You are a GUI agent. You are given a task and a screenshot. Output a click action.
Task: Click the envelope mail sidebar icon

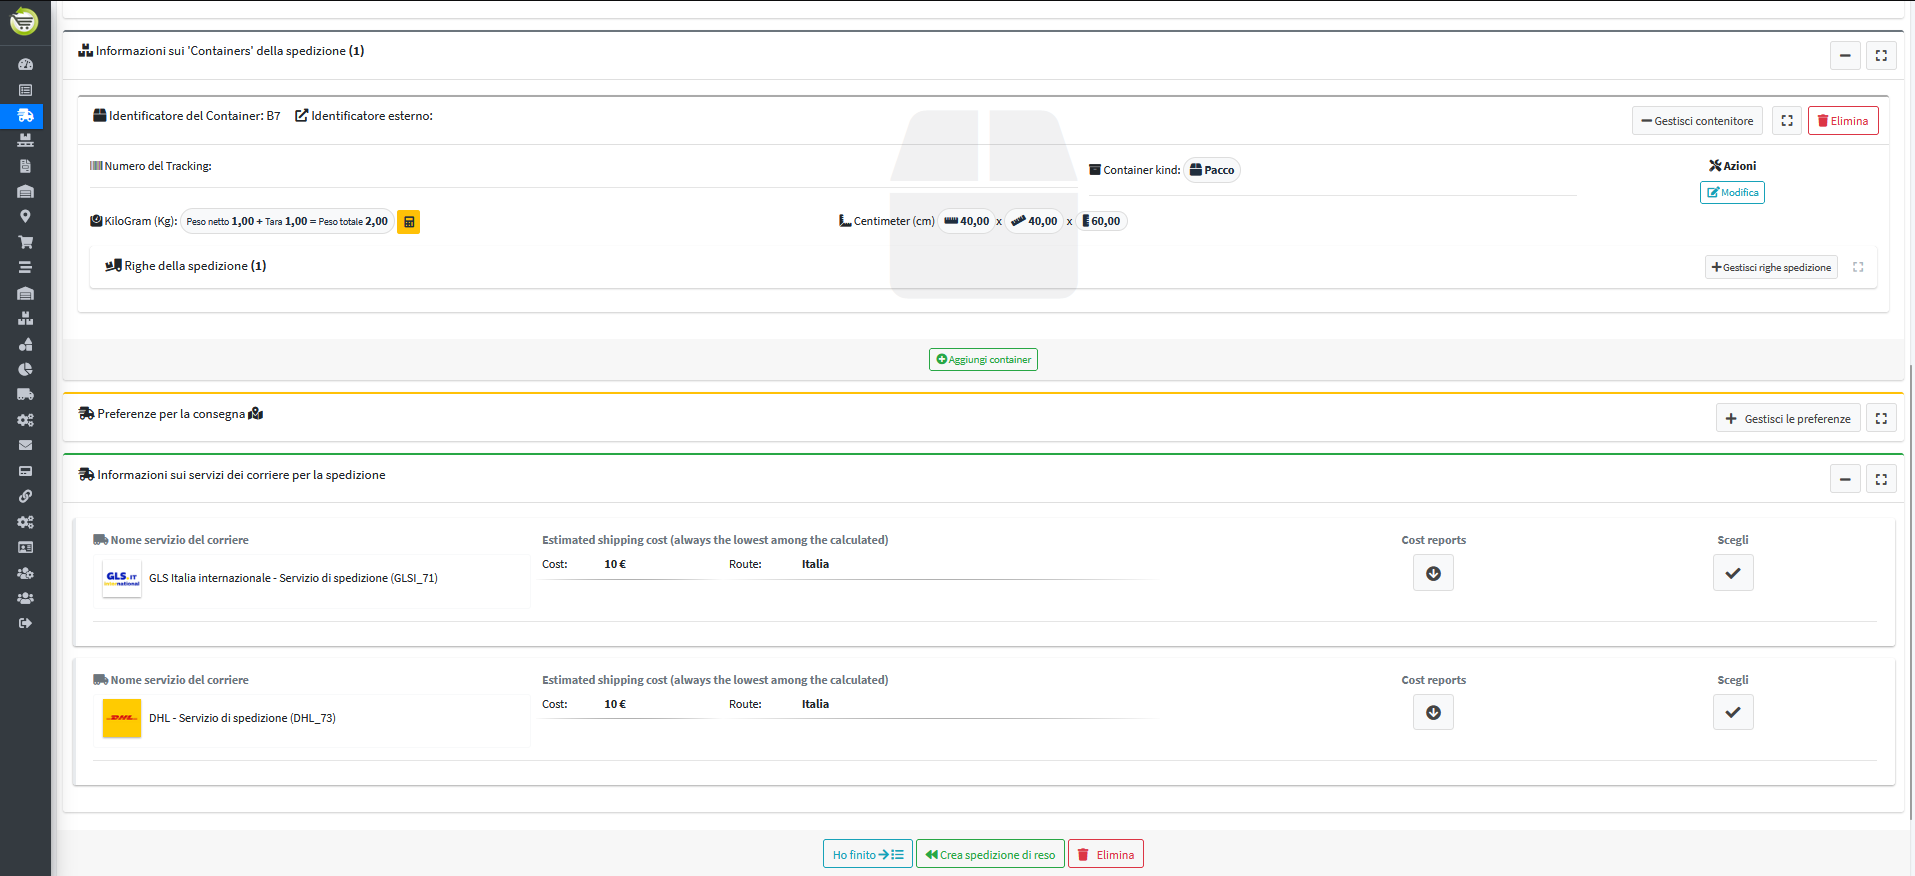click(x=25, y=445)
